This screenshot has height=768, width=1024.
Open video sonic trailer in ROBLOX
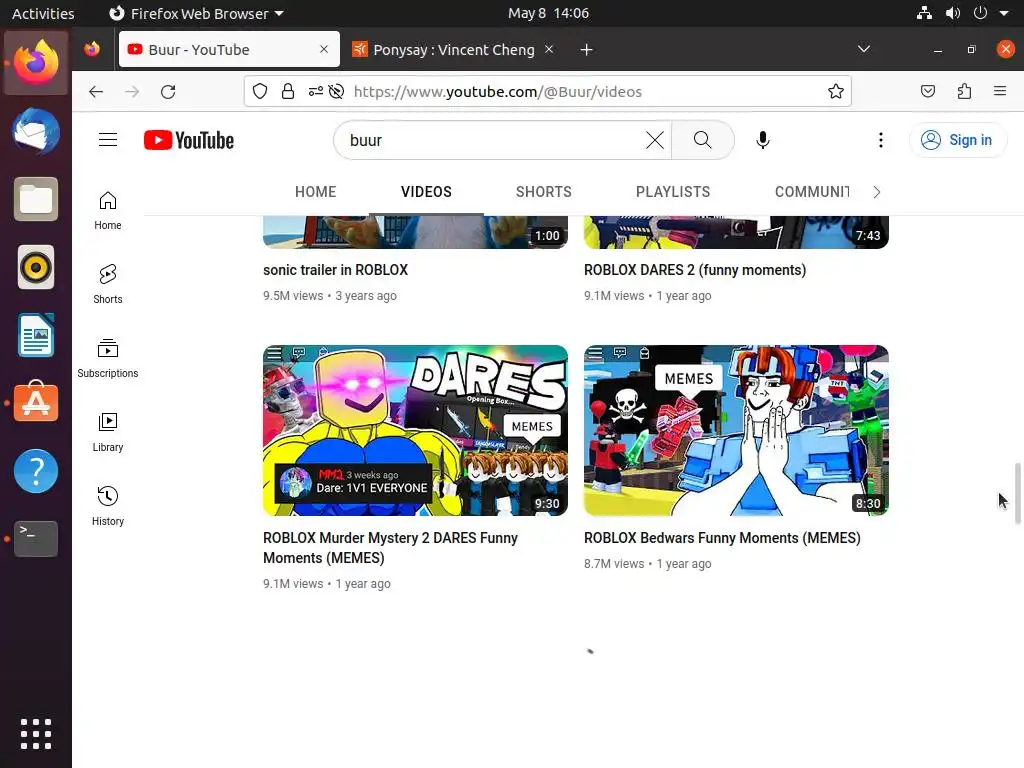(x=335, y=270)
